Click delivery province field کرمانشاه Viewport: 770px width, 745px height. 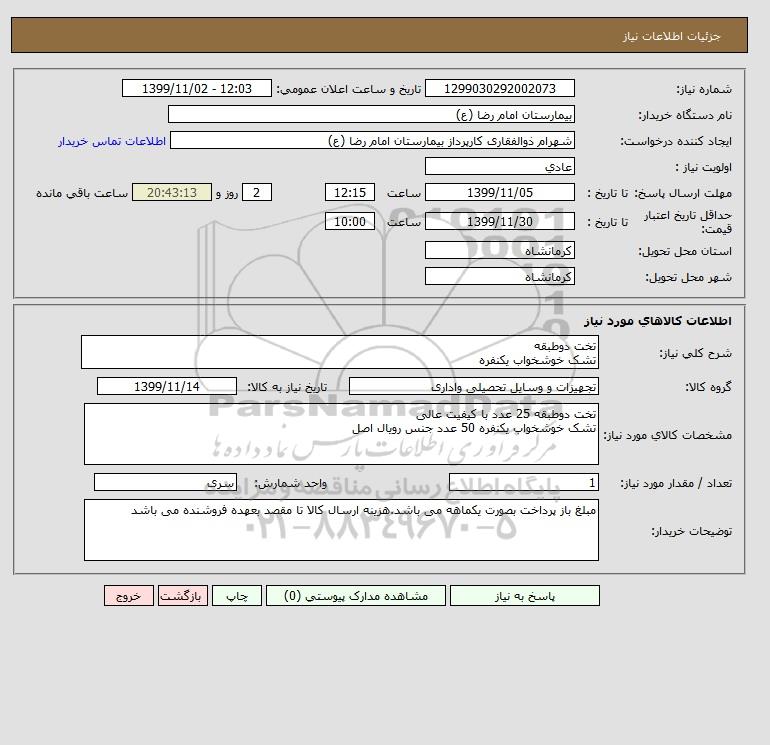point(499,250)
